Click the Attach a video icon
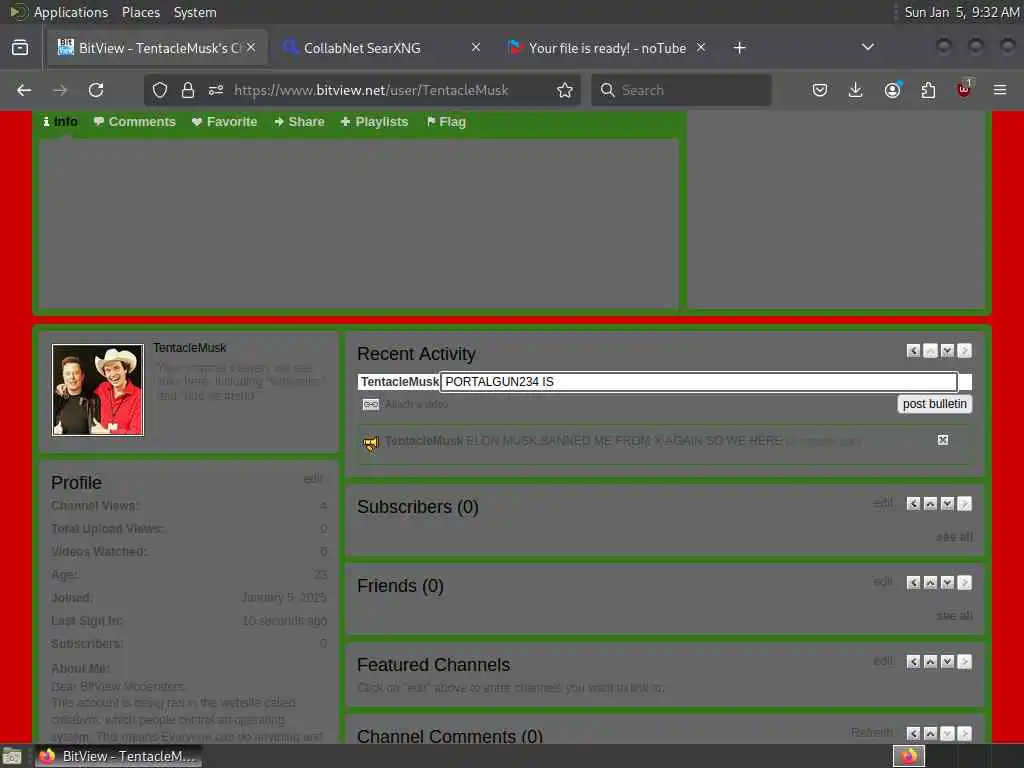Viewport: 1024px width, 768px height. pyautogui.click(x=371, y=404)
